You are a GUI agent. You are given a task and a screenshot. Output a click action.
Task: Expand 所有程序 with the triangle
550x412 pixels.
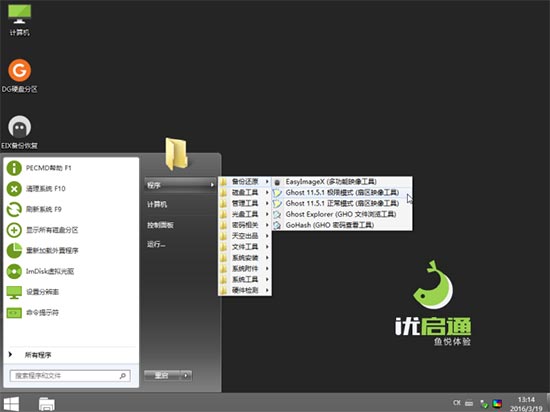click(11, 354)
